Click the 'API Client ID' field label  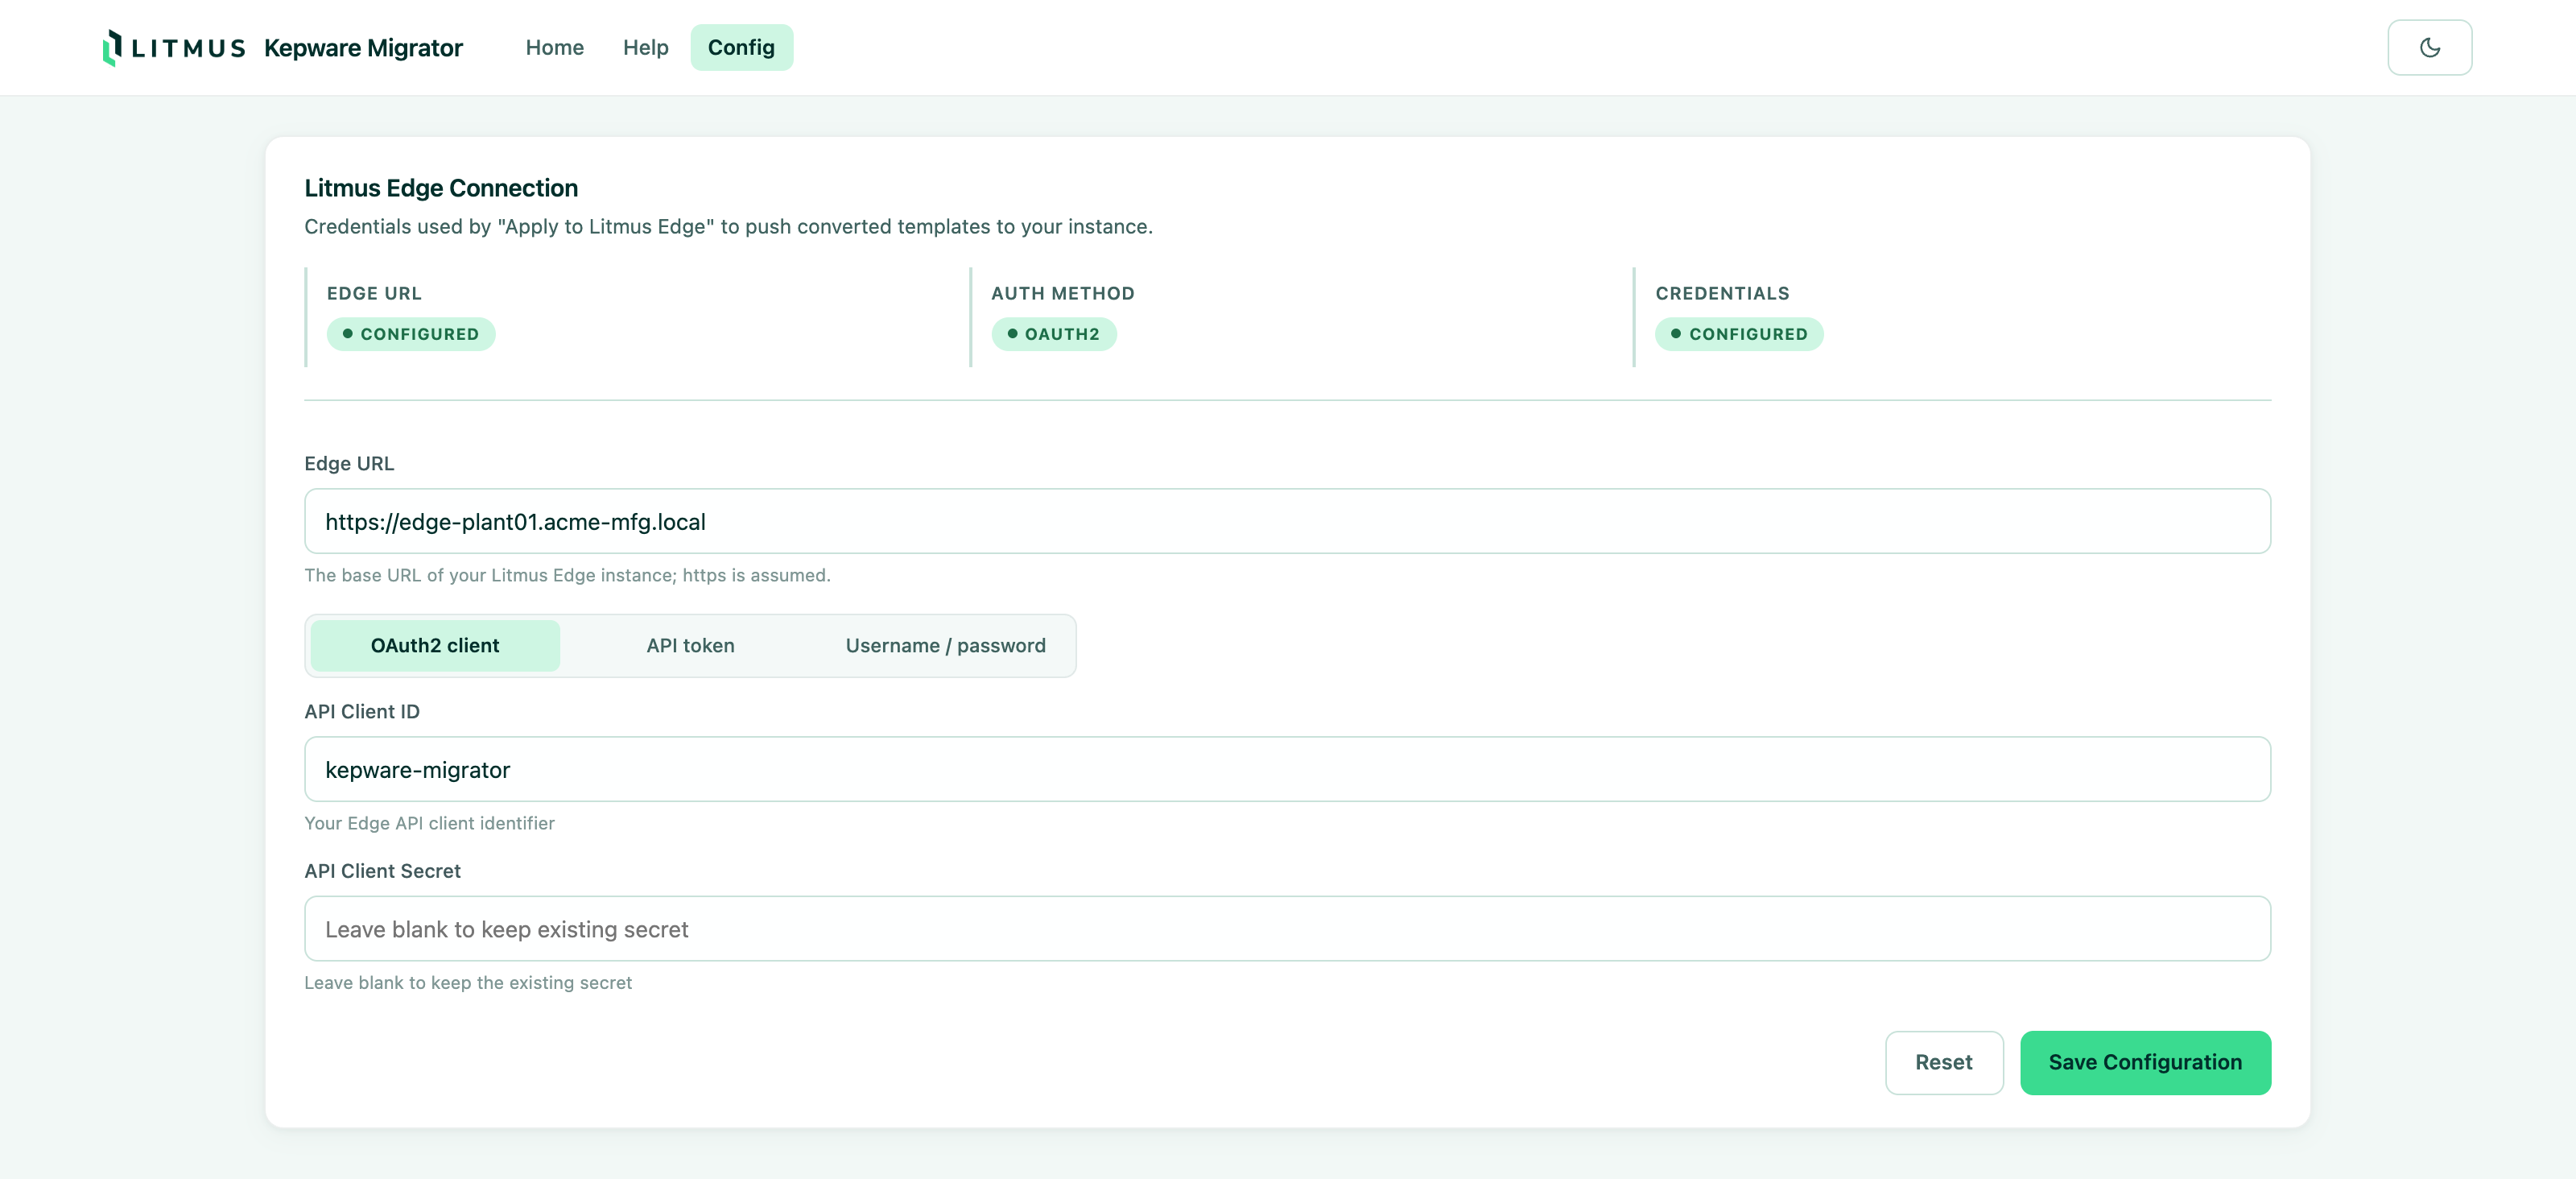pos(362,711)
